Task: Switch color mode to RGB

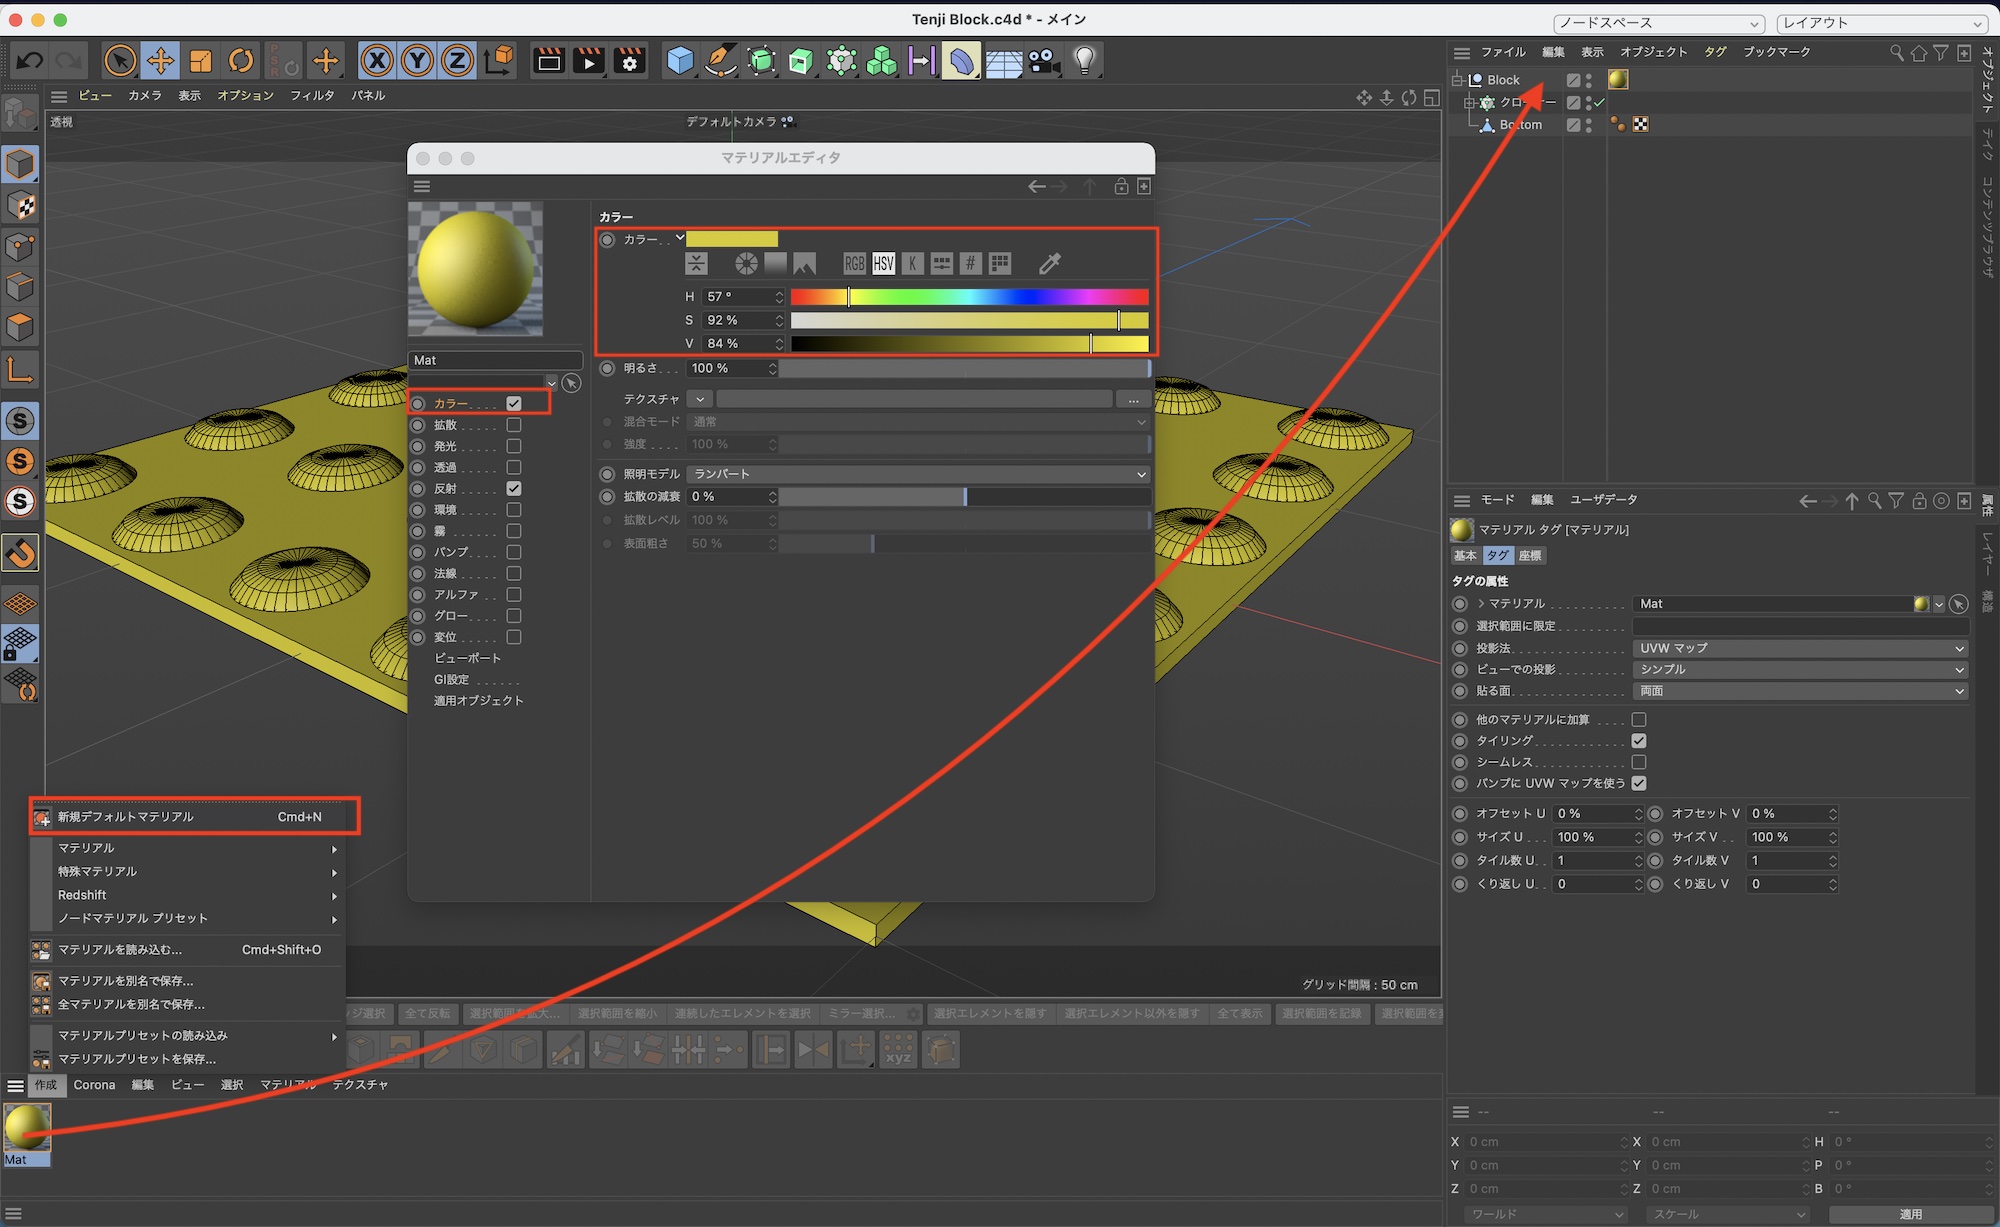Action: click(x=854, y=263)
